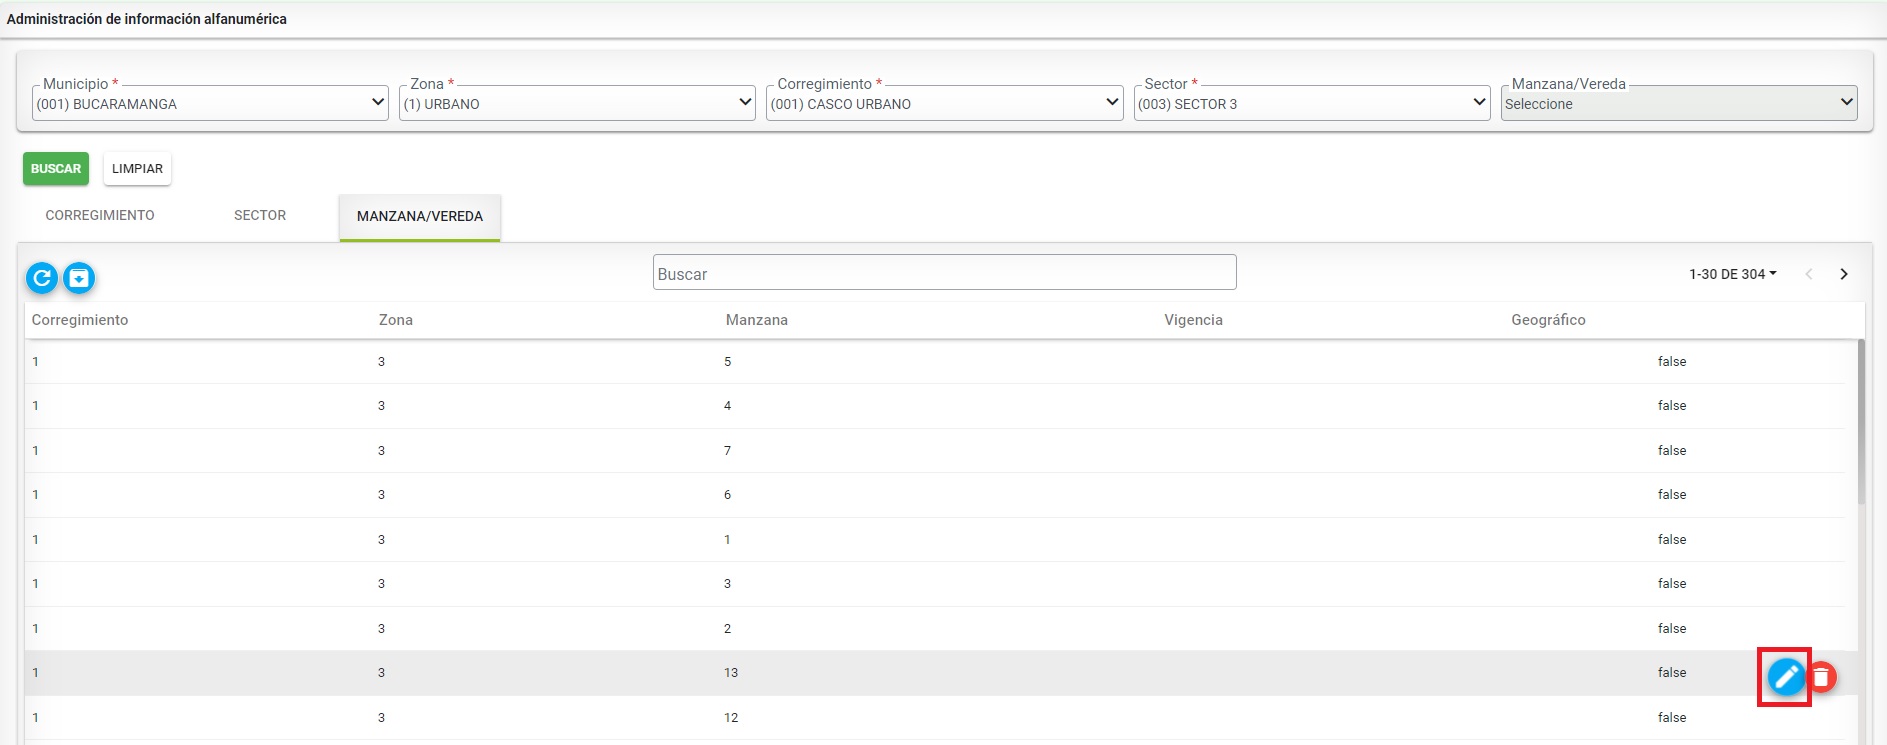Switch to the SECTOR tab
Image resolution: width=1887 pixels, height=745 pixels.
pyautogui.click(x=260, y=216)
